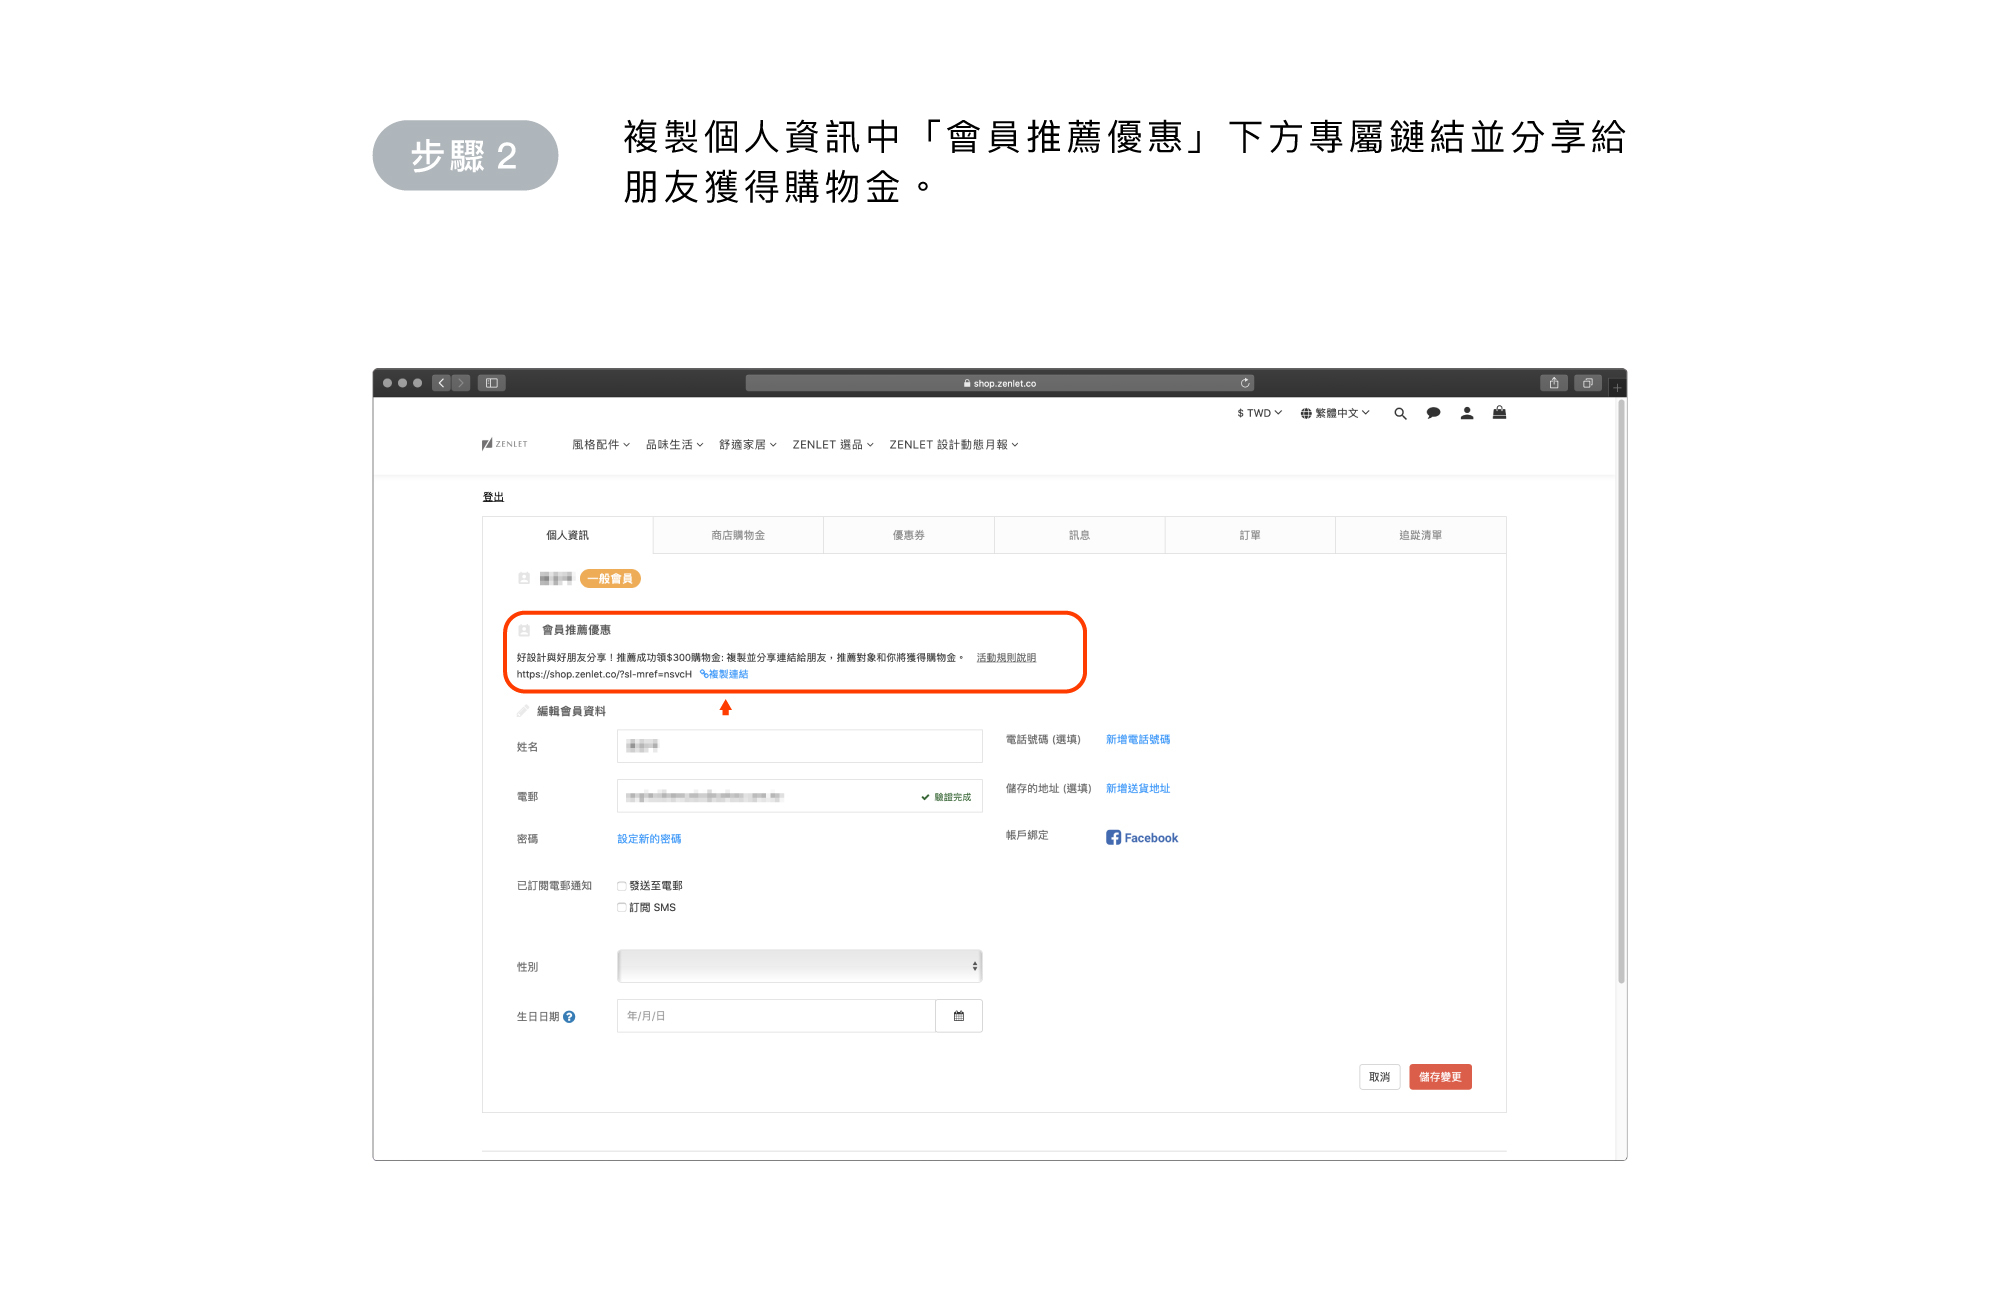The height and width of the screenshot is (1300, 2000).
Task: Toggle the browser sidebar button
Action: [x=492, y=383]
